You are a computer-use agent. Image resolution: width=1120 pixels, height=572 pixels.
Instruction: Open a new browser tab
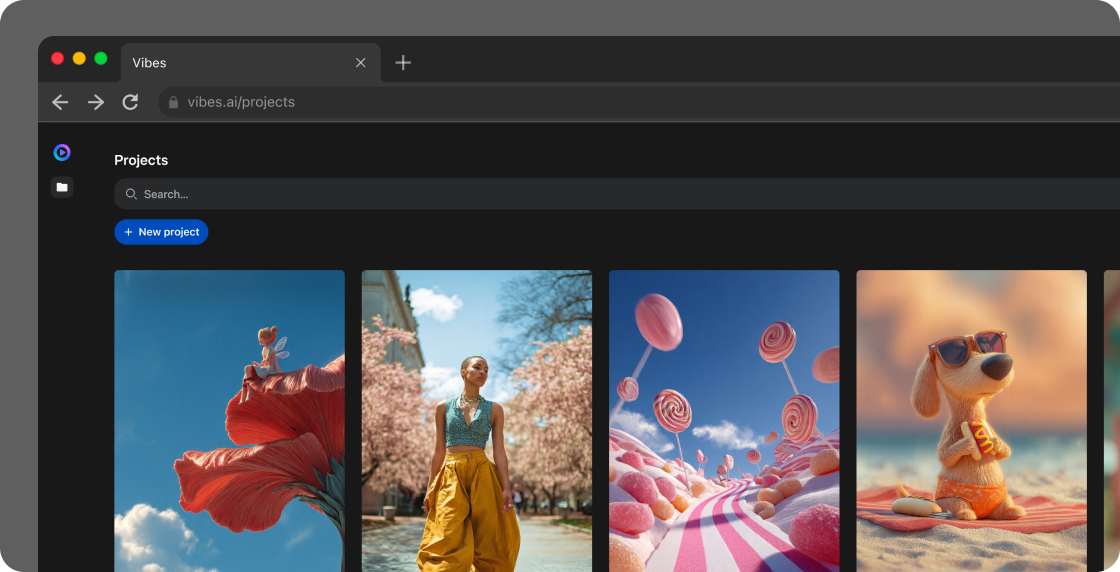click(x=403, y=63)
